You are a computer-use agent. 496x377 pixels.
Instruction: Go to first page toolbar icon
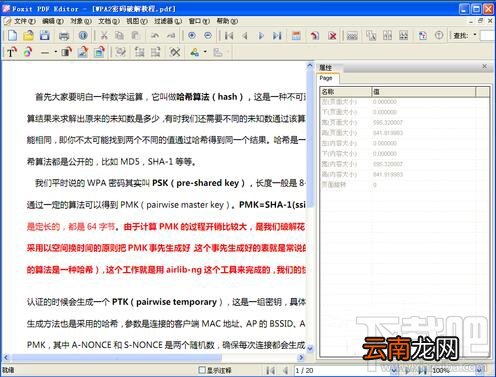coord(229,36)
